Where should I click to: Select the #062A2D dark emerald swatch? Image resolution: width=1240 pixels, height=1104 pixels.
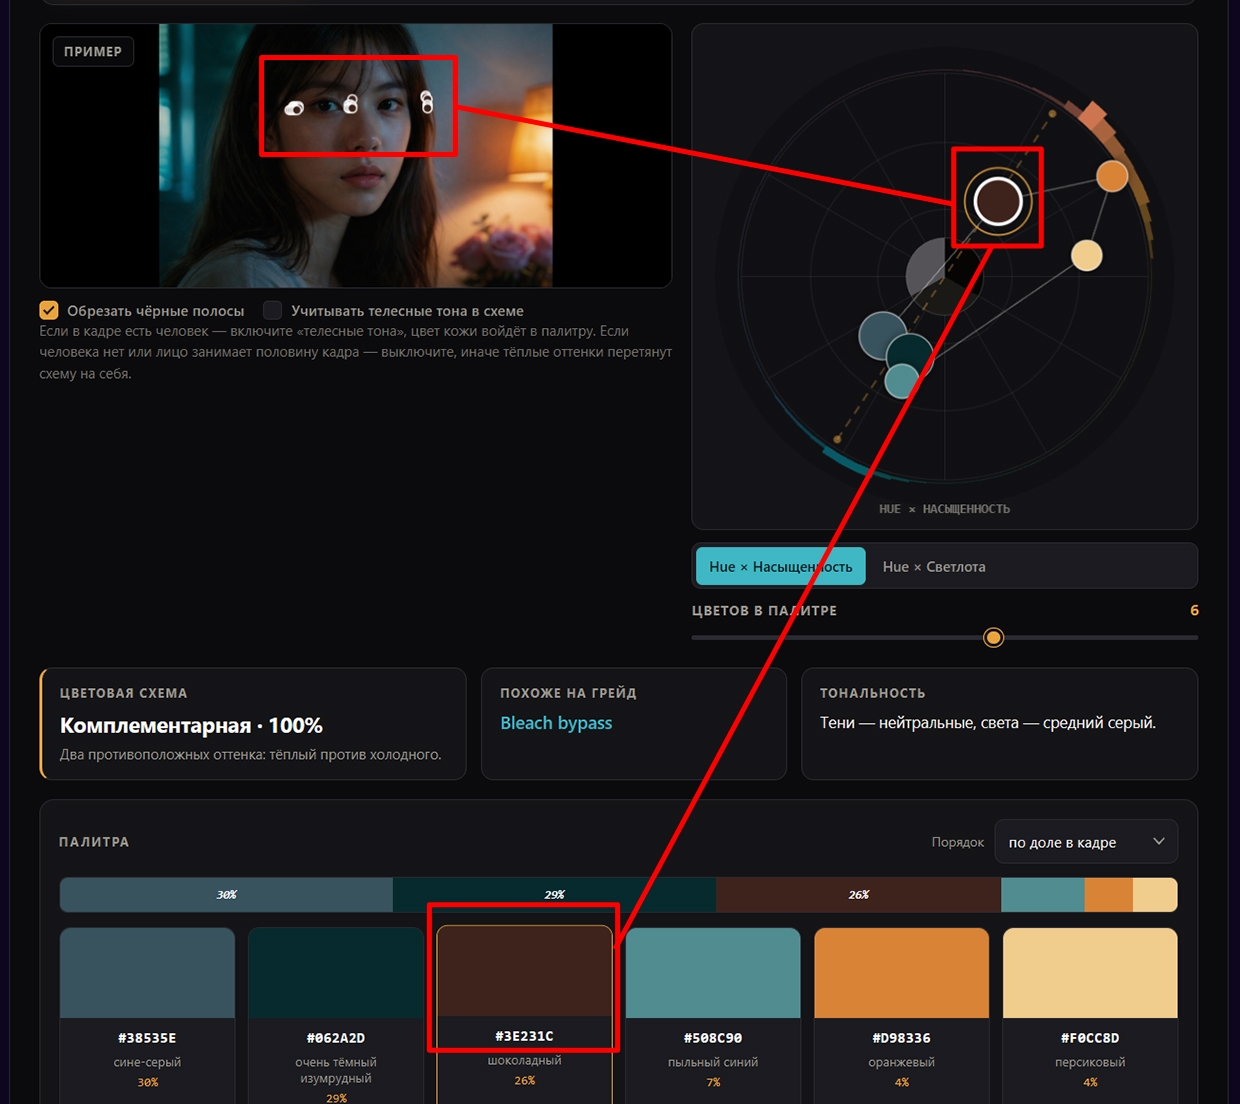click(x=336, y=973)
